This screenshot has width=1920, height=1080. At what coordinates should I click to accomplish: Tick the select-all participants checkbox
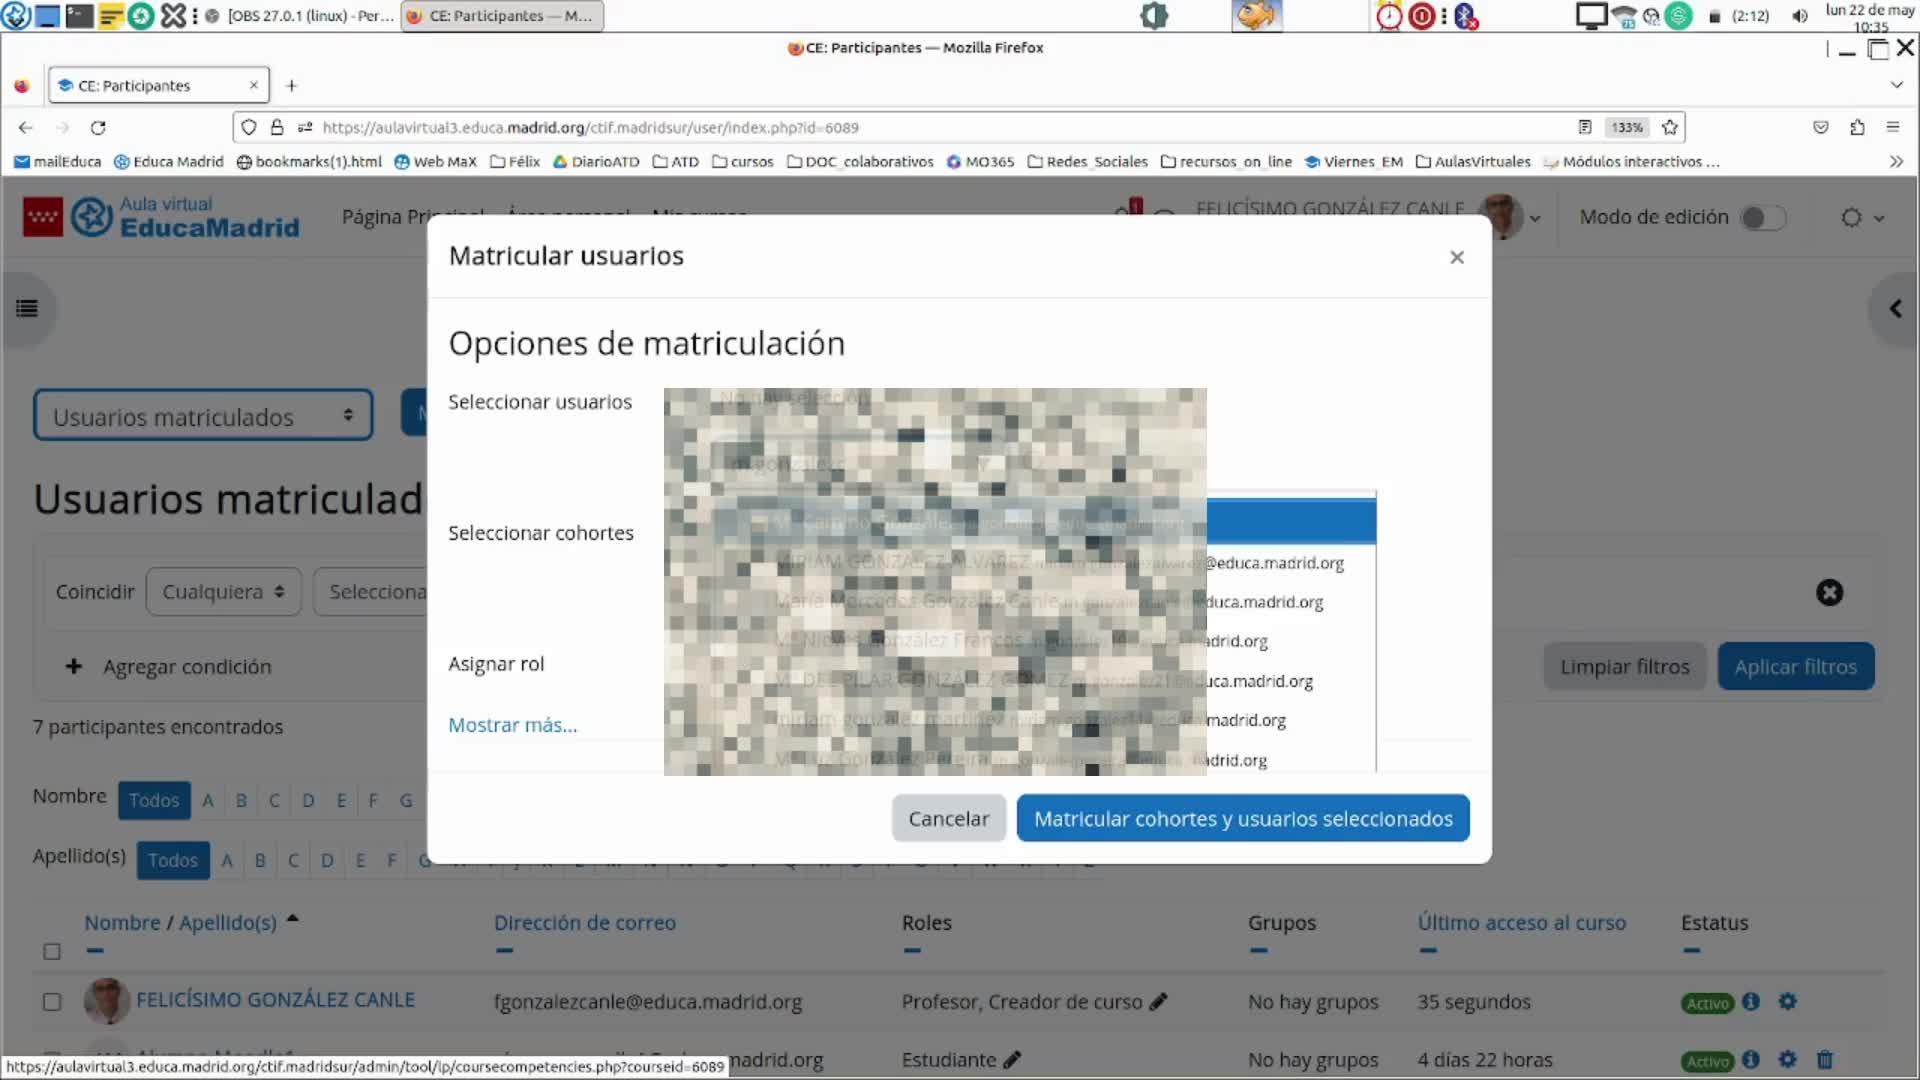[52, 951]
